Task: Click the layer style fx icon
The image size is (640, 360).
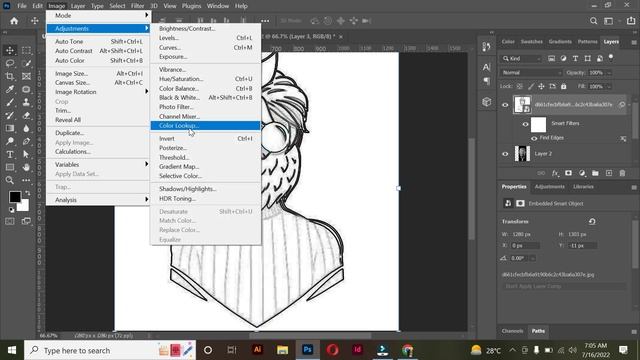Action: pyautogui.click(x=555, y=173)
